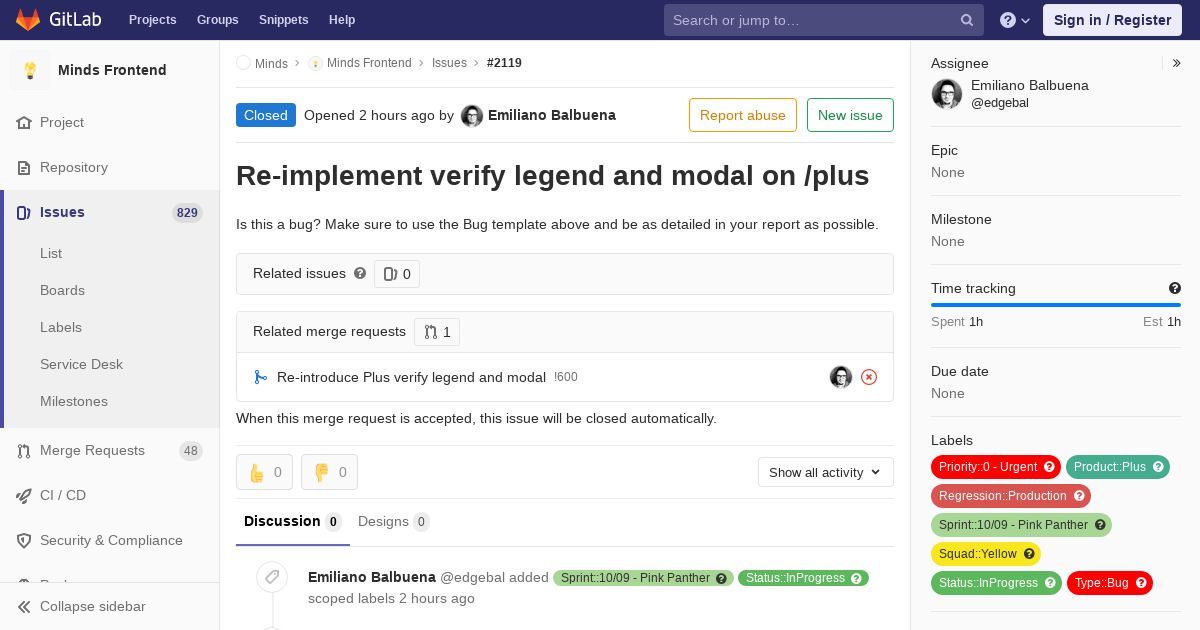Open Re-introduce Plus verify legend merge request link
This screenshot has height=630, width=1200.
(x=411, y=377)
